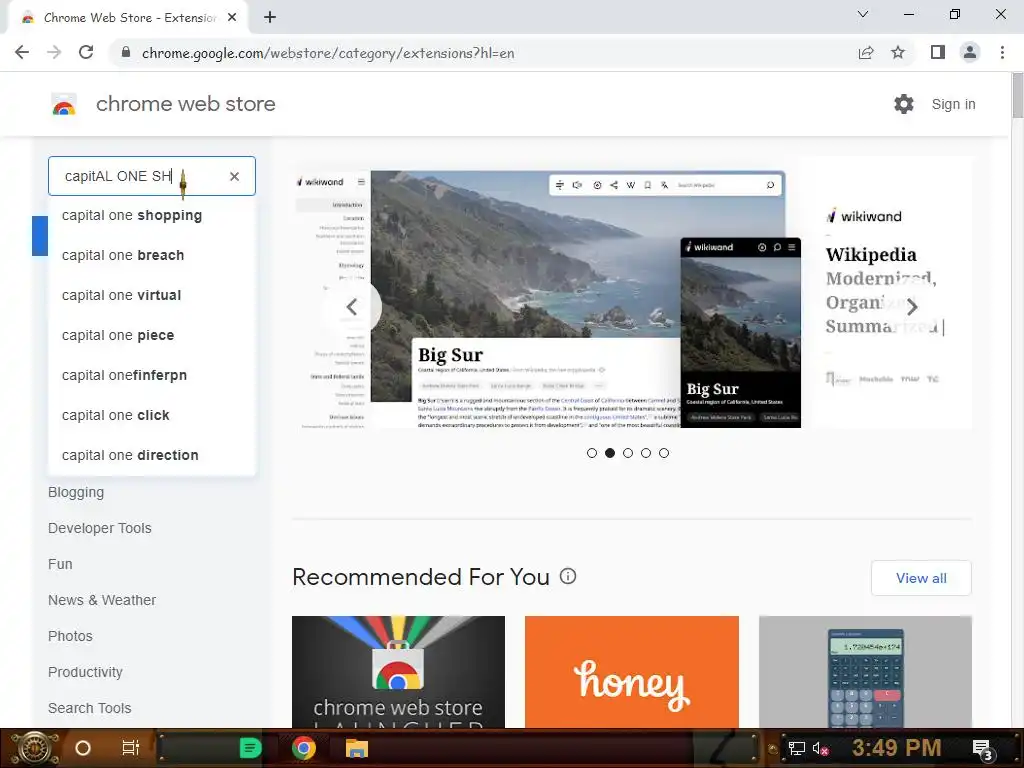Screen dimensions: 1024x768
Task: Sign in to the web store
Action: click(953, 104)
